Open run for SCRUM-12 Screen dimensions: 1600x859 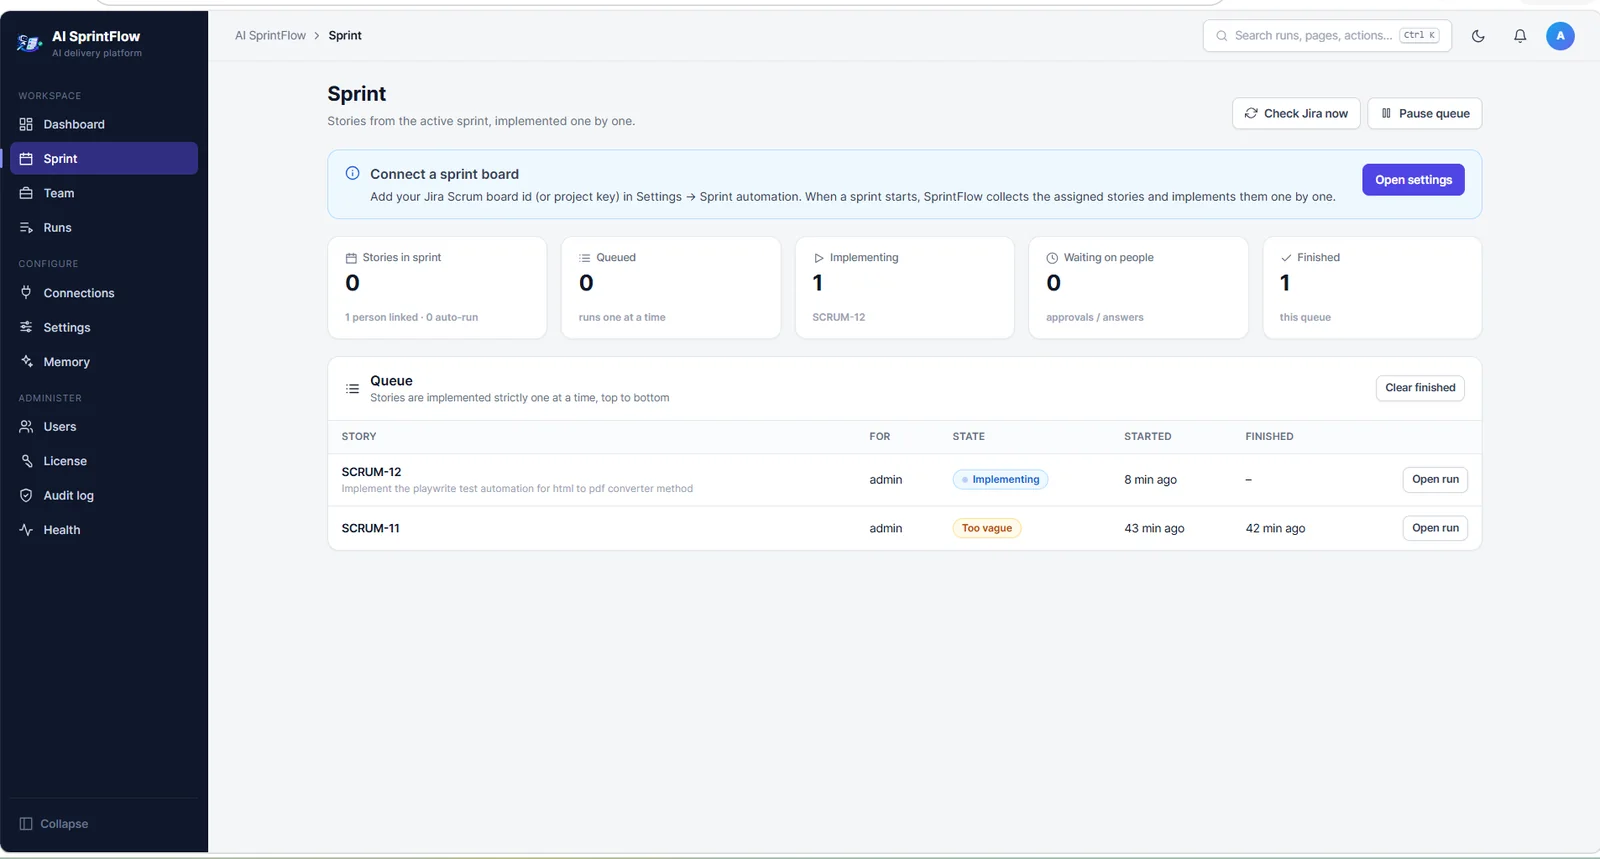pos(1435,479)
